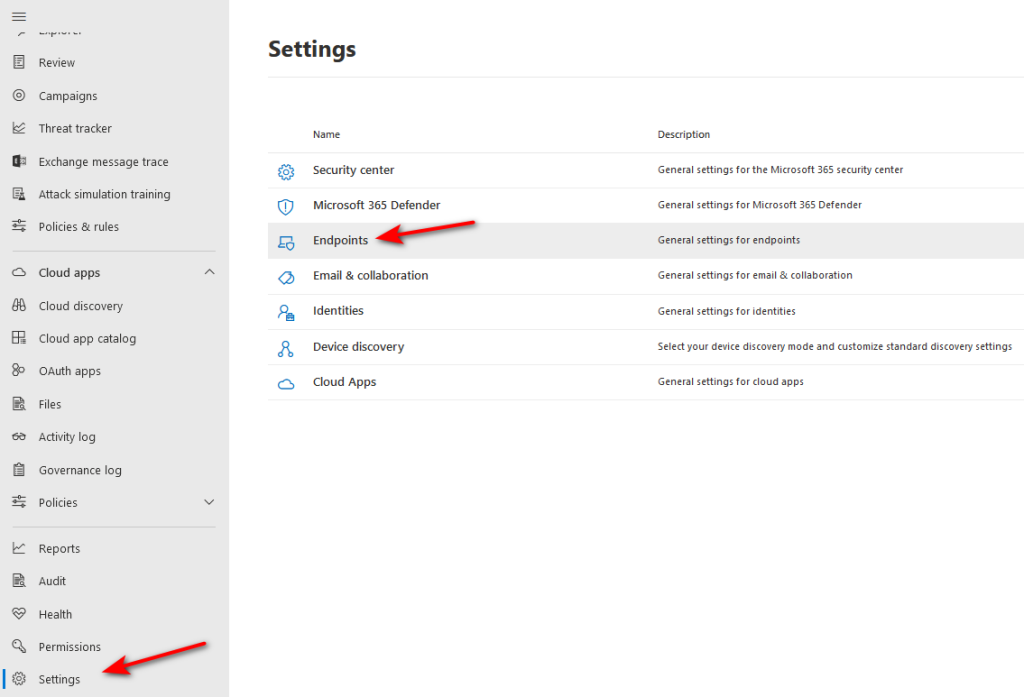Screen dimensions: 1024x697
Task: Click the Cloud Apps cloud icon in table
Action: (x=286, y=384)
